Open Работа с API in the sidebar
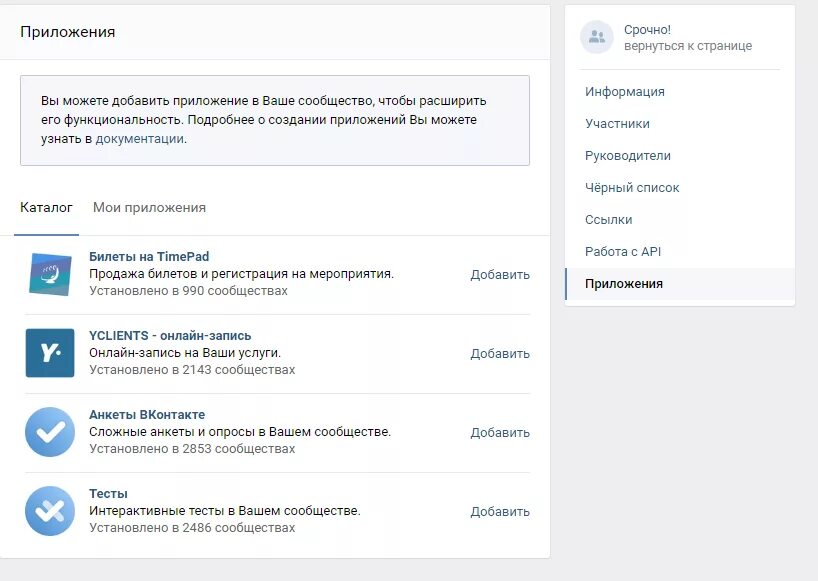 pos(623,251)
